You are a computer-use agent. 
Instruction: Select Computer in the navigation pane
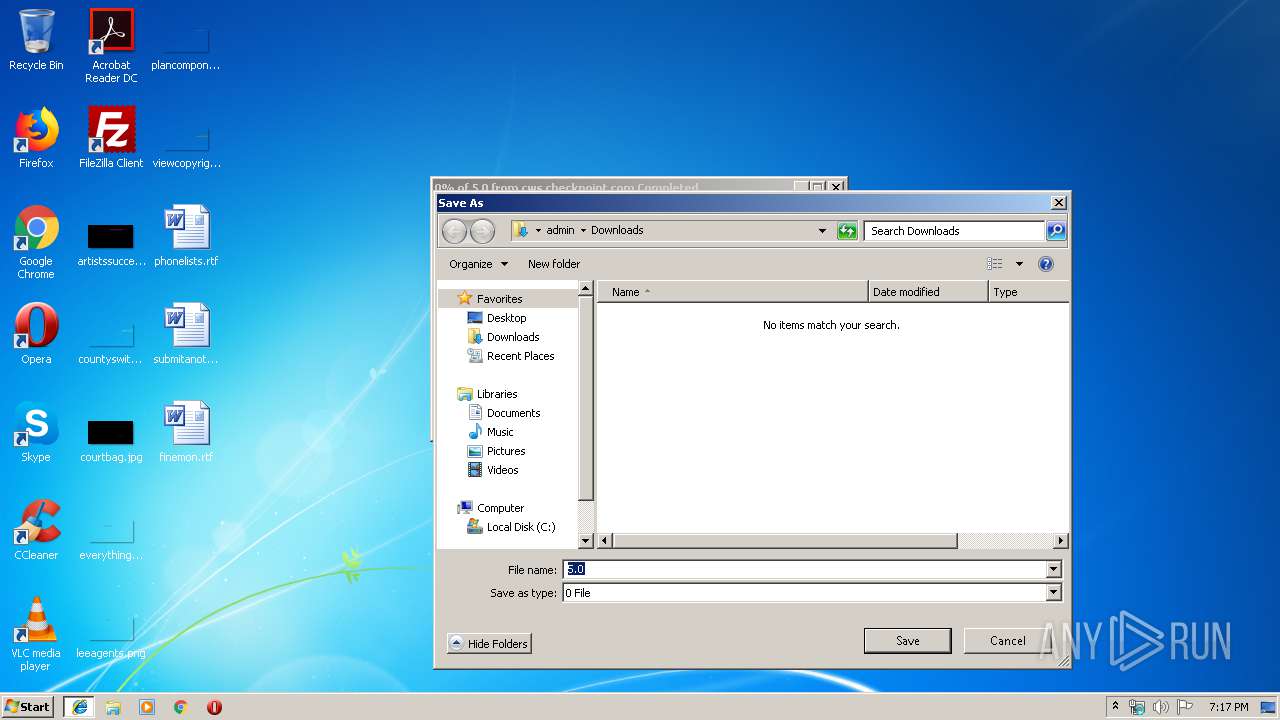tap(500, 508)
